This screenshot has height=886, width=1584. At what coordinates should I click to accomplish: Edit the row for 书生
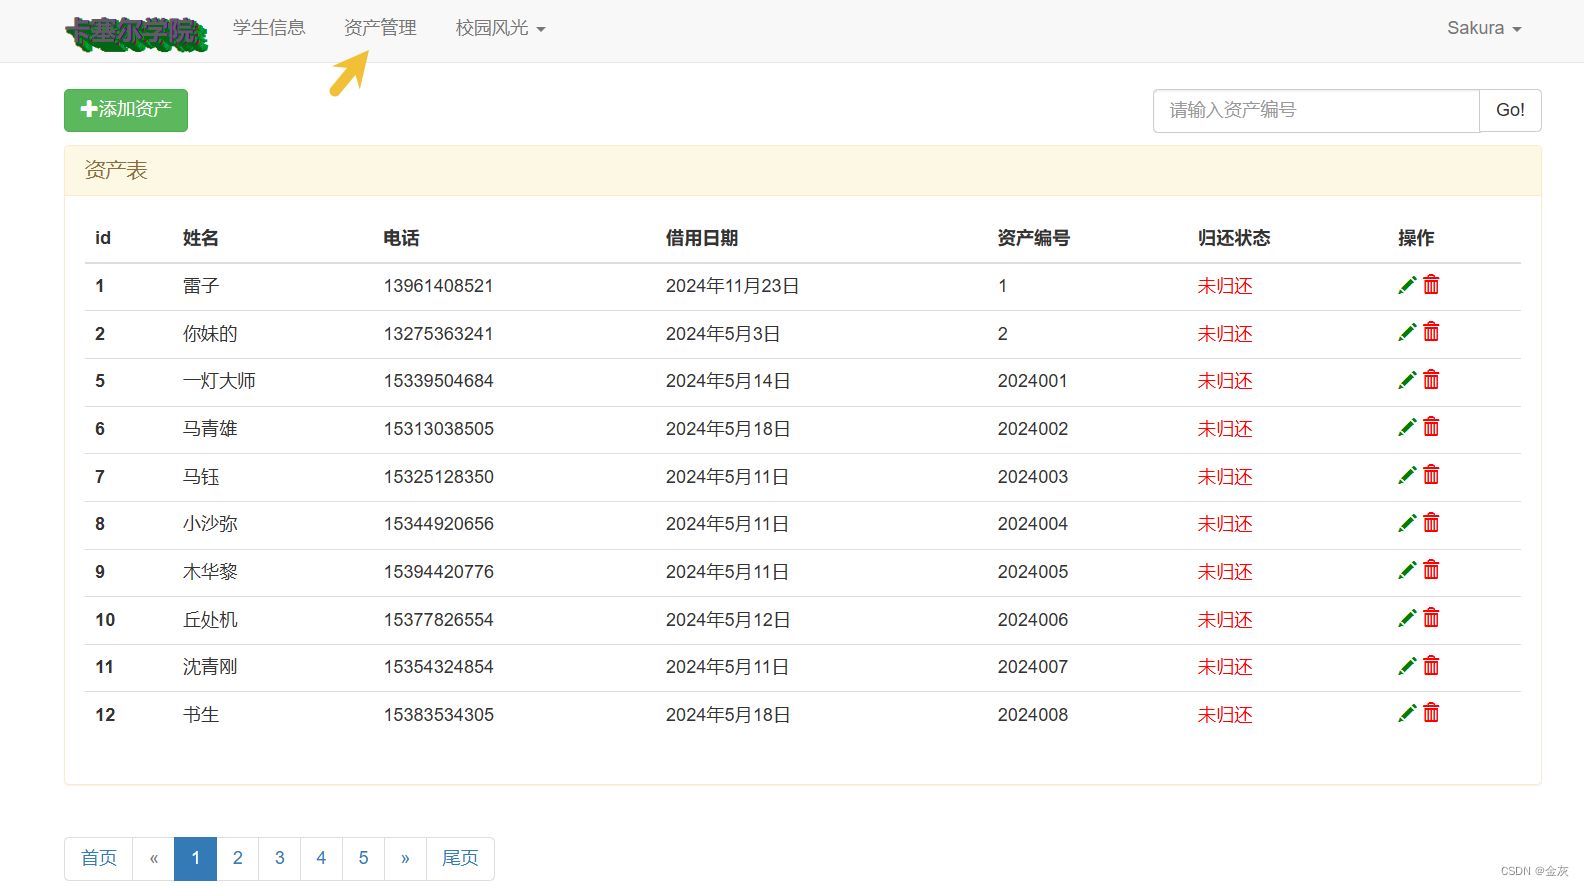[1407, 713]
